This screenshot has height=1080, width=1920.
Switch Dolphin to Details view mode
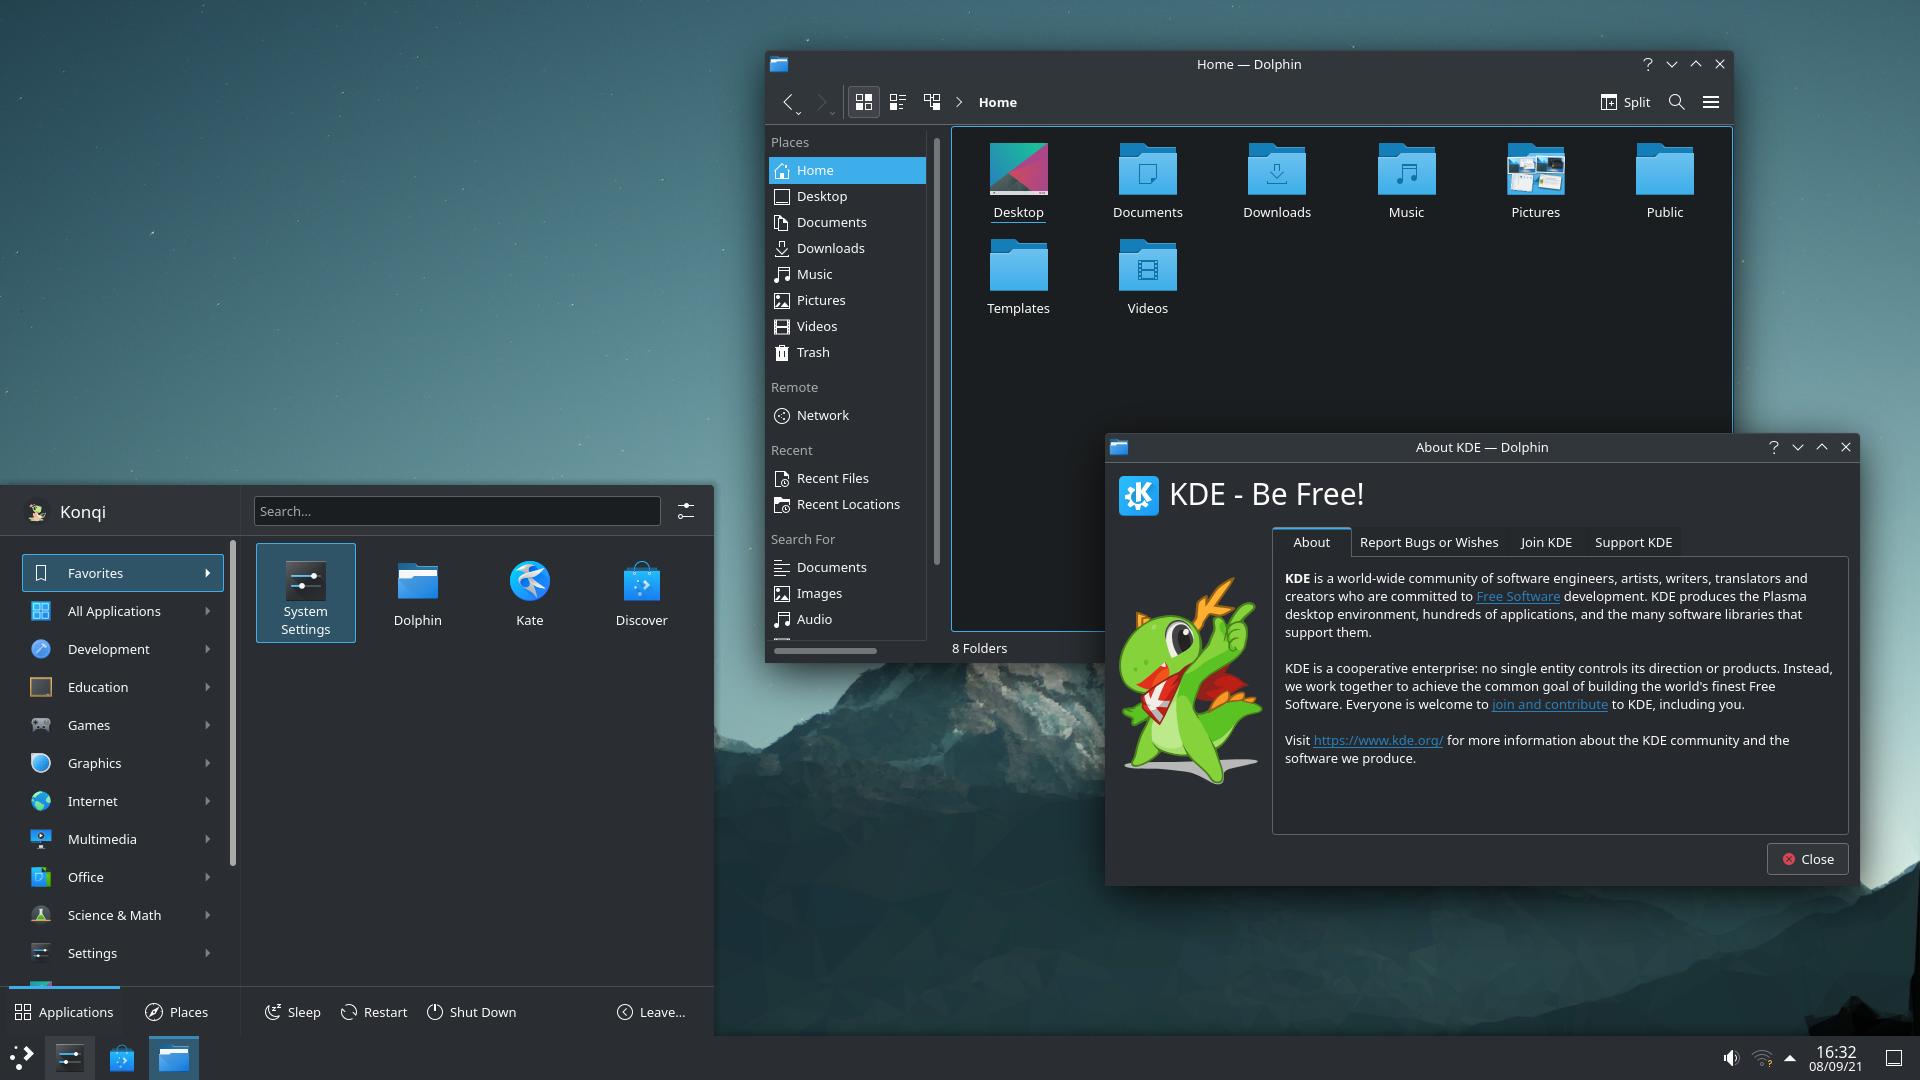click(932, 102)
